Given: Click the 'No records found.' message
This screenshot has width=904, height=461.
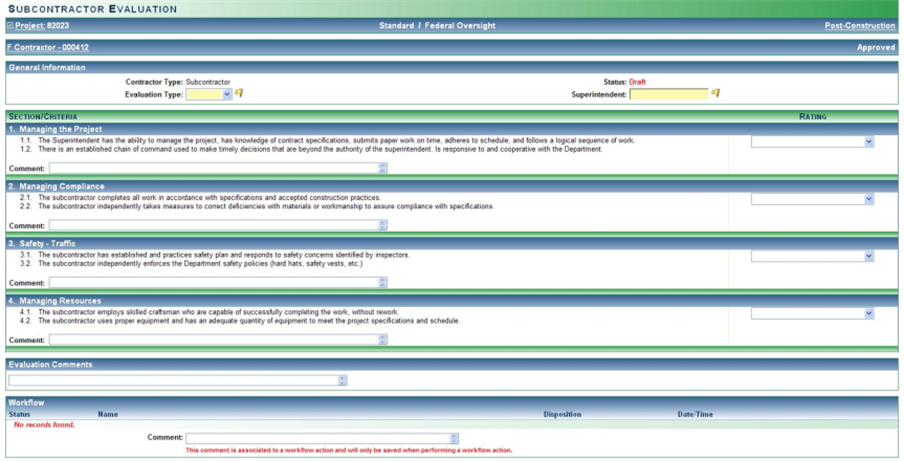Looking at the screenshot, I should [x=44, y=425].
